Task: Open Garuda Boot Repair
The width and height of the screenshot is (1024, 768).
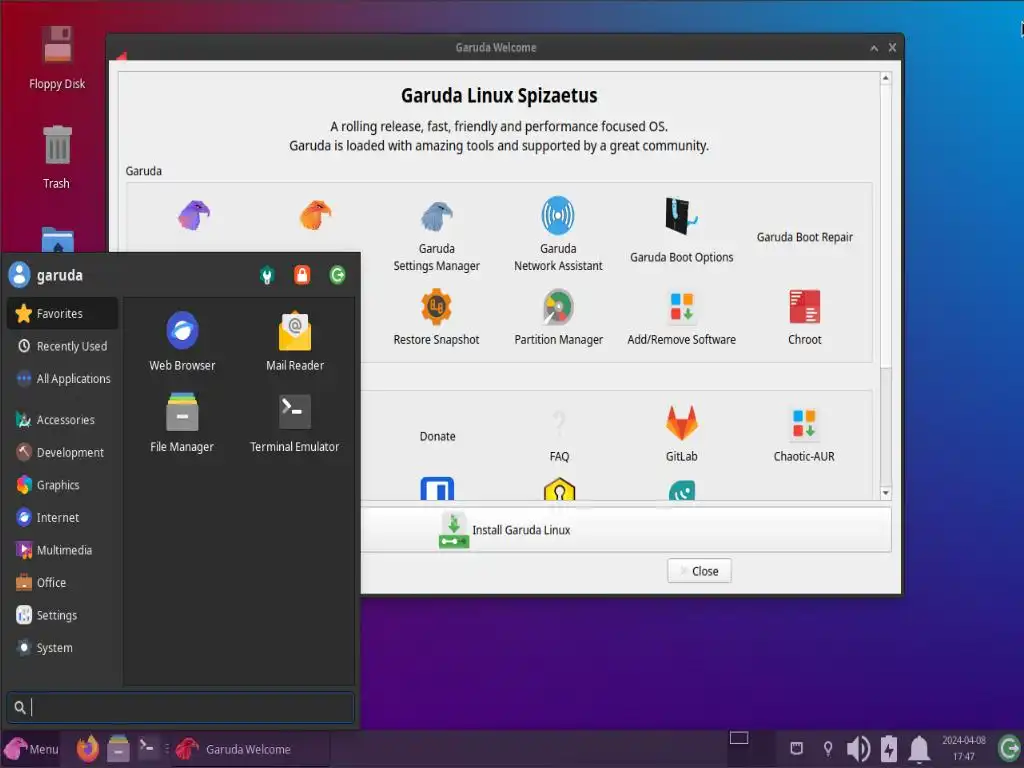Action: coord(804,237)
